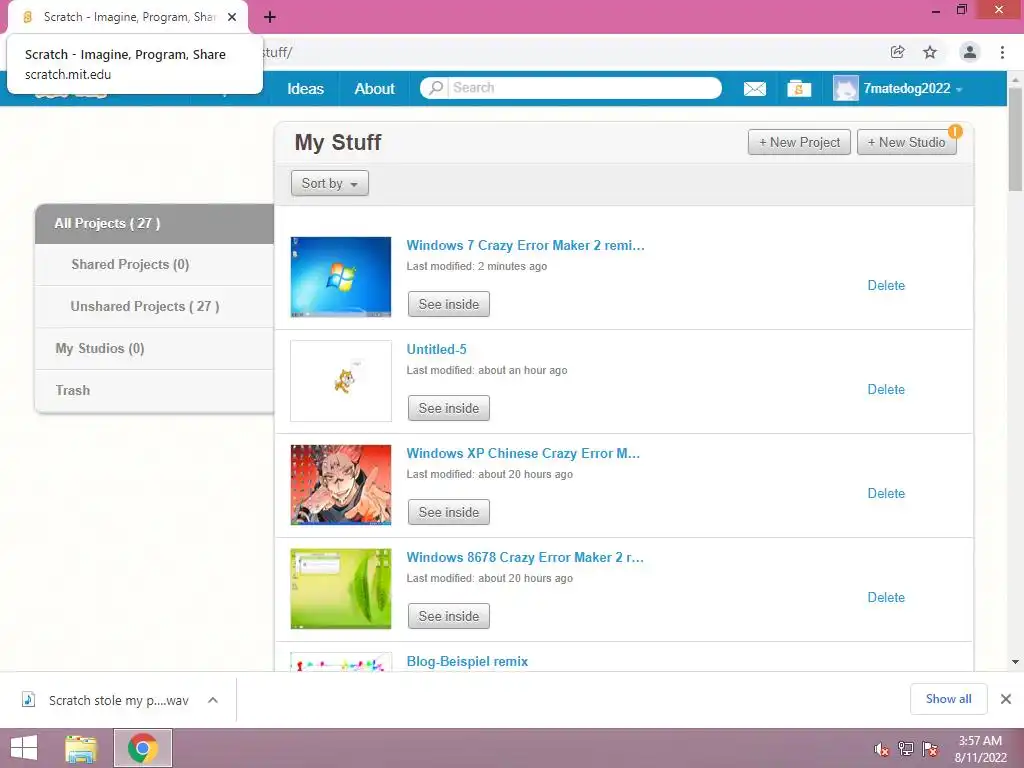See inside Windows XP Chinese Crazy Error project
Image resolution: width=1024 pixels, height=768 pixels.
tap(449, 512)
